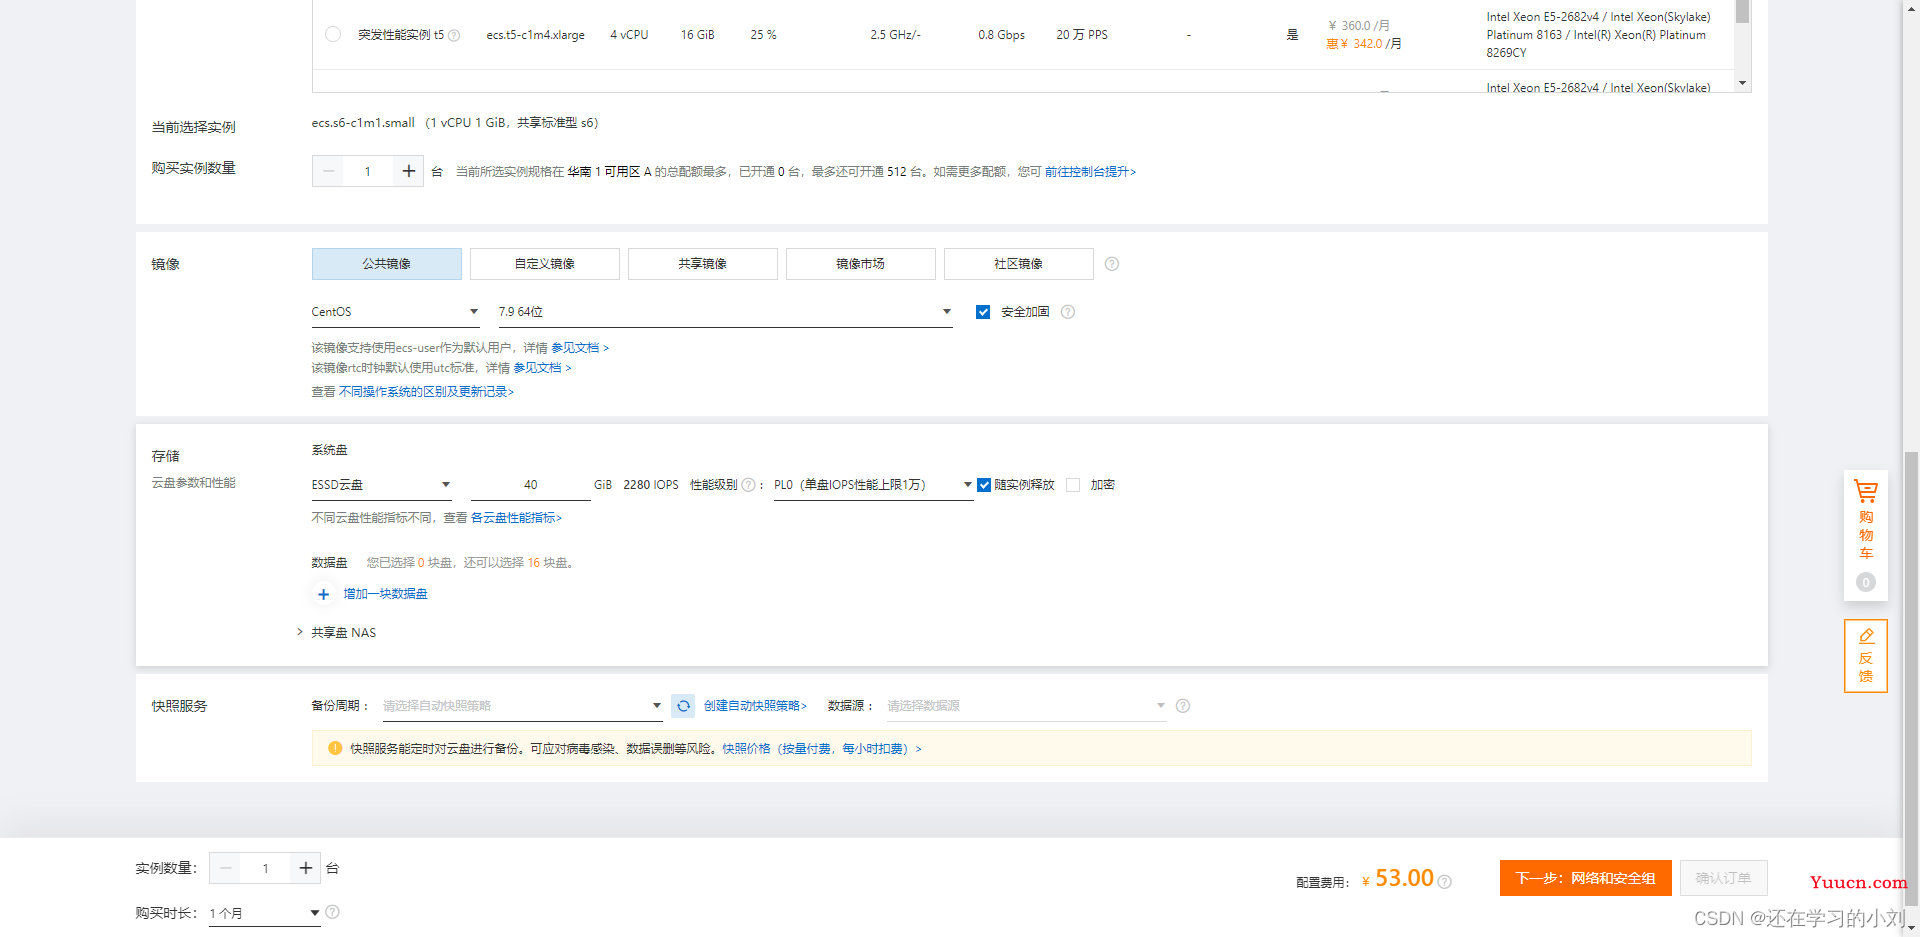Click plus icon to add data disk
Image resolution: width=1920 pixels, height=937 pixels.
323,594
